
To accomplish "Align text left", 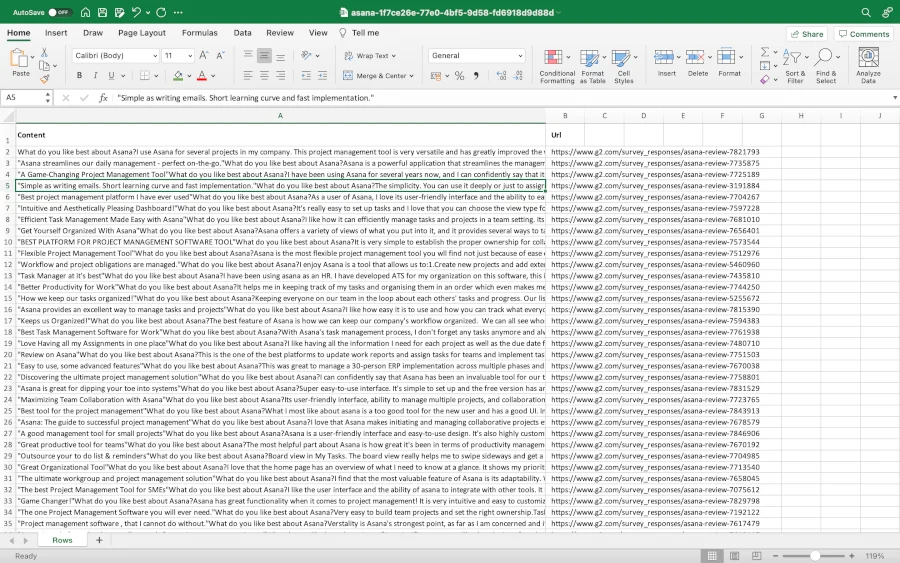I will 248,75.
